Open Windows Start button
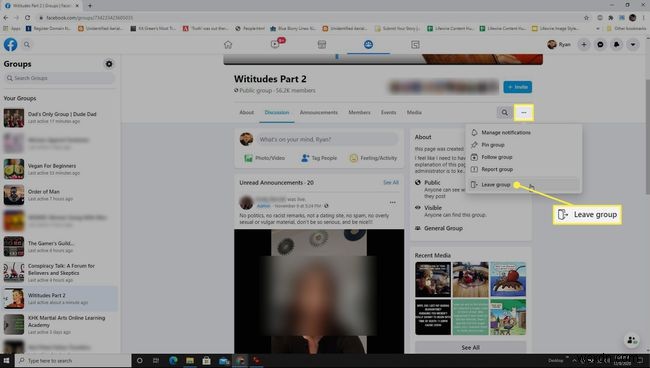The height and width of the screenshot is (368, 650). click(x=6, y=361)
